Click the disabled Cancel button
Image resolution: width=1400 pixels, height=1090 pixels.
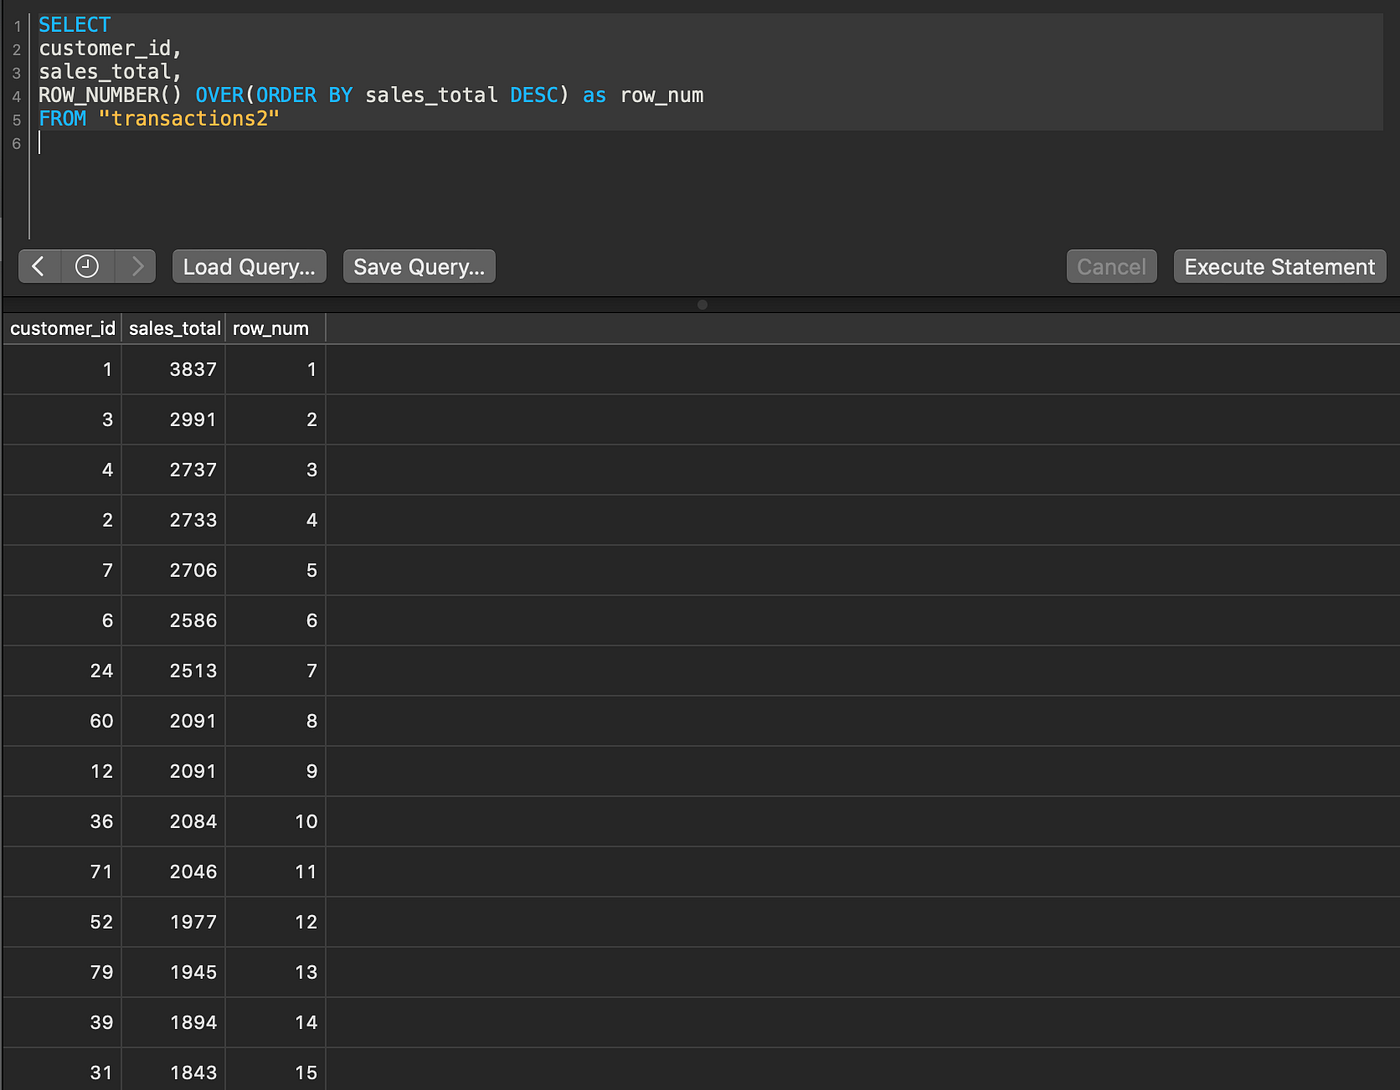tap(1111, 266)
